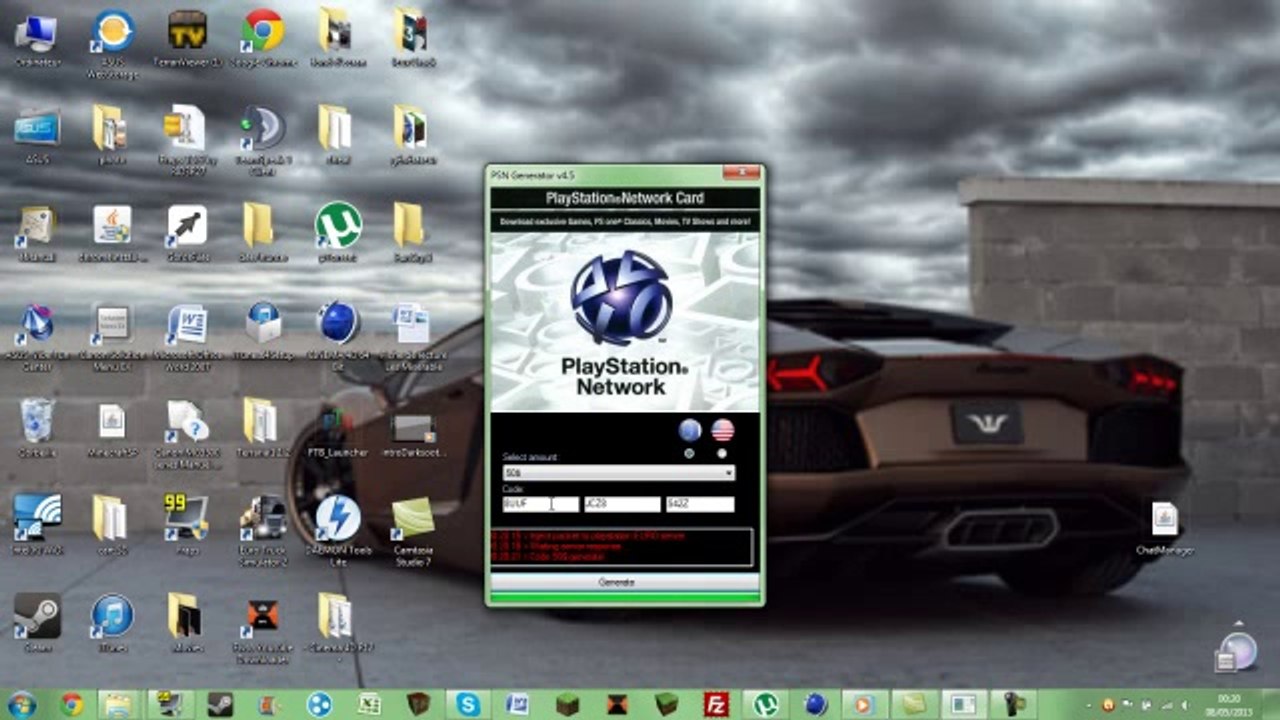
Task: Select the European flag region radio button
Action: click(689, 453)
